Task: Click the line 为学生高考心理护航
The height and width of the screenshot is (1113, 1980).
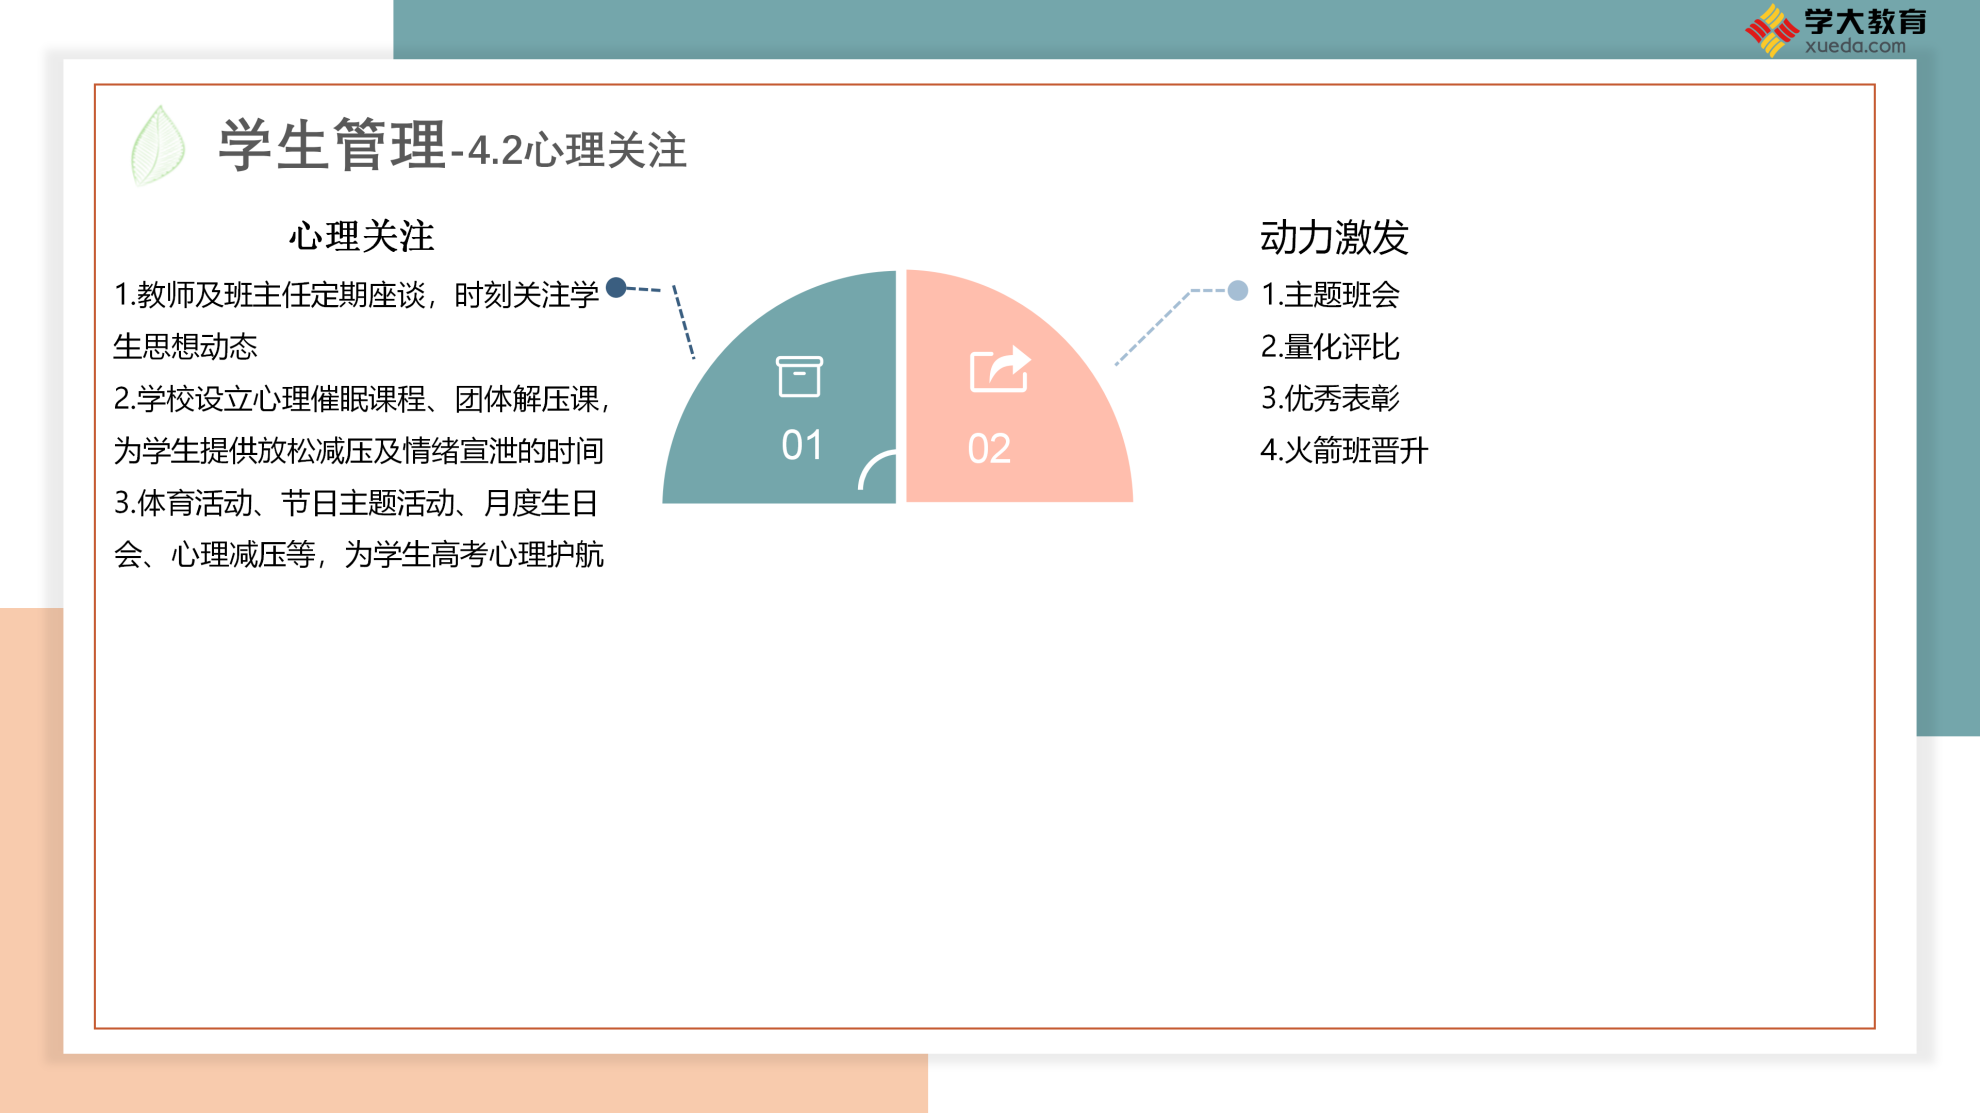Action: point(474,555)
